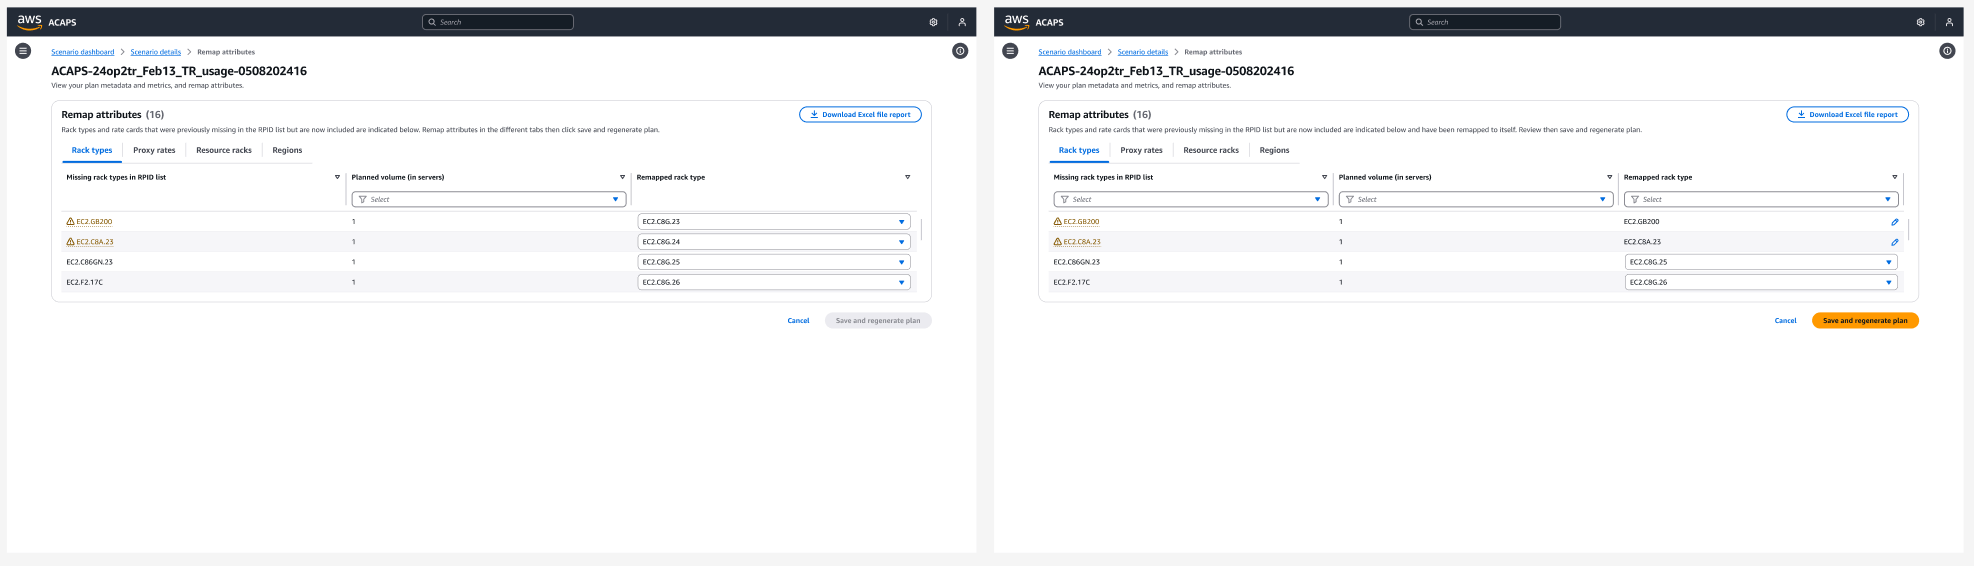Click warning icon beside EC2.C8A.23, left screen

70,242
